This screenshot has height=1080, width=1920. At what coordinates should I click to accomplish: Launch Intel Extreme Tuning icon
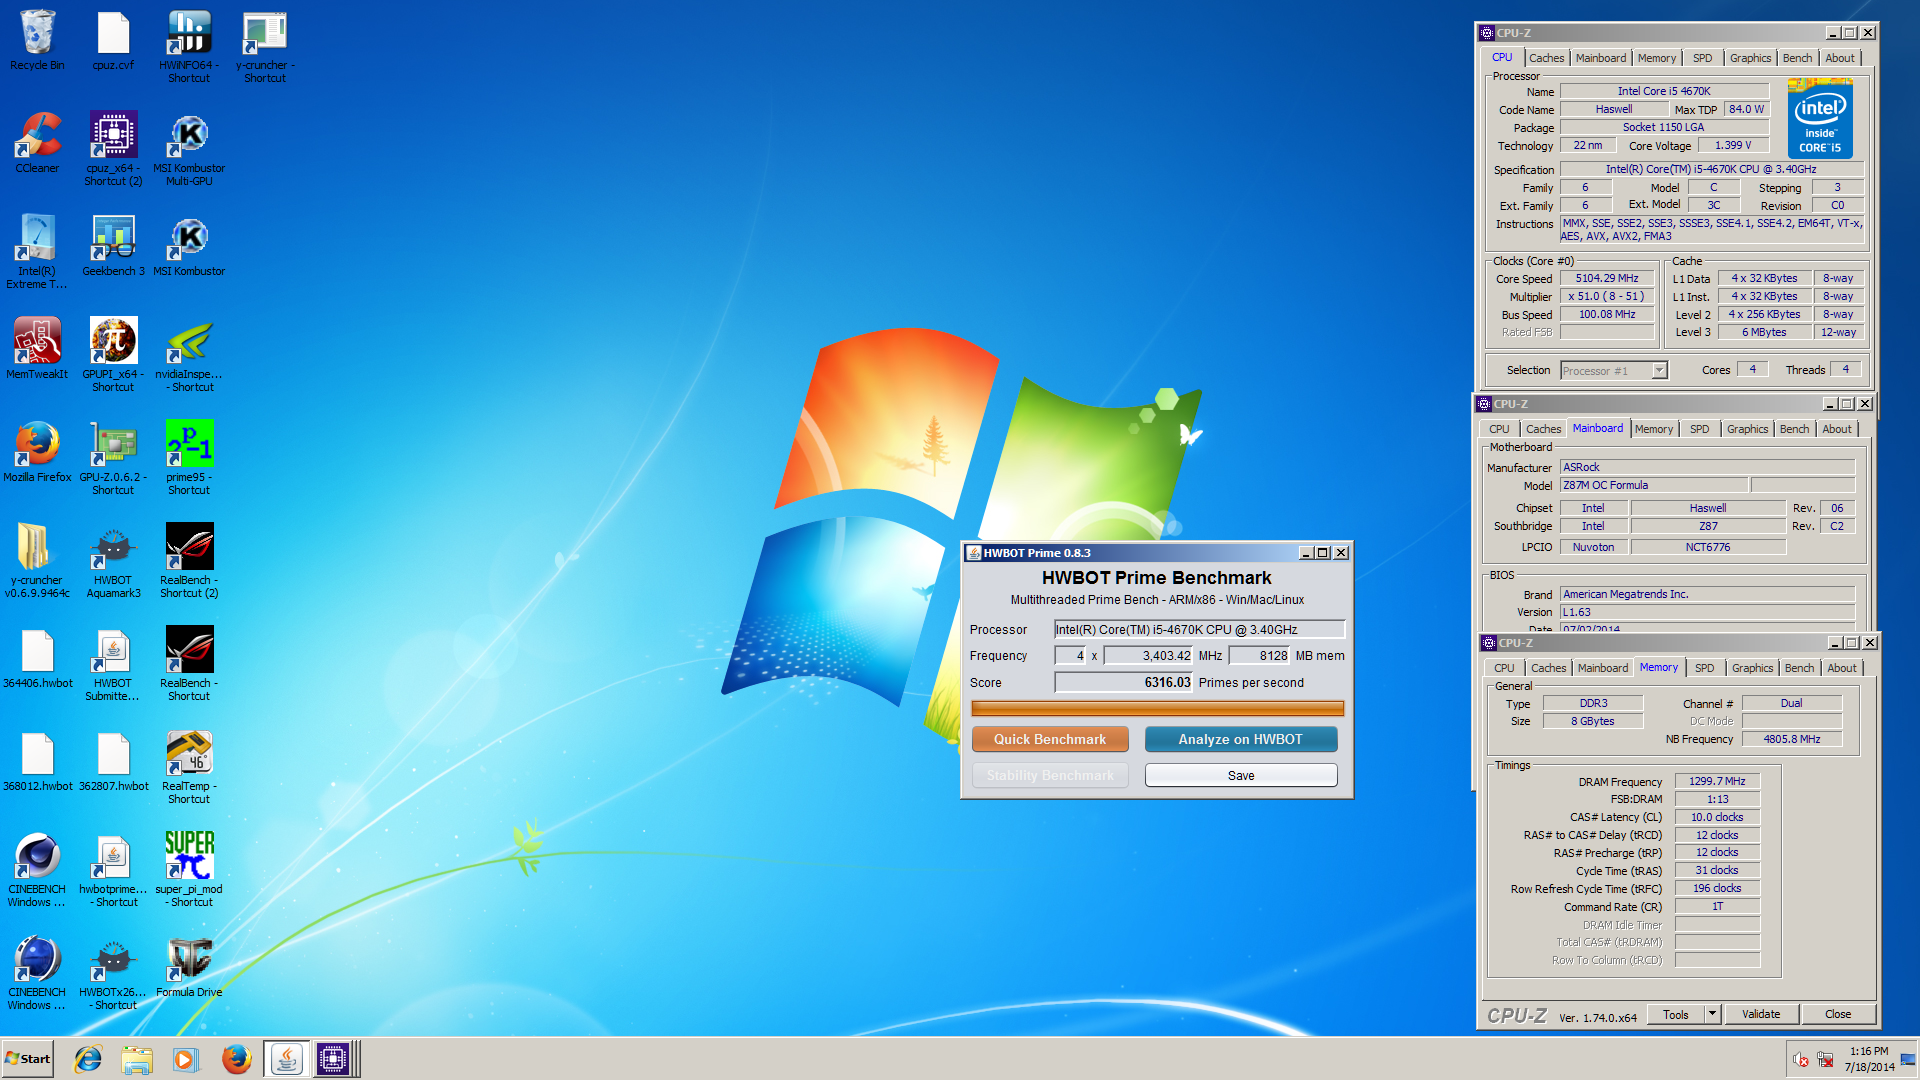click(x=37, y=252)
